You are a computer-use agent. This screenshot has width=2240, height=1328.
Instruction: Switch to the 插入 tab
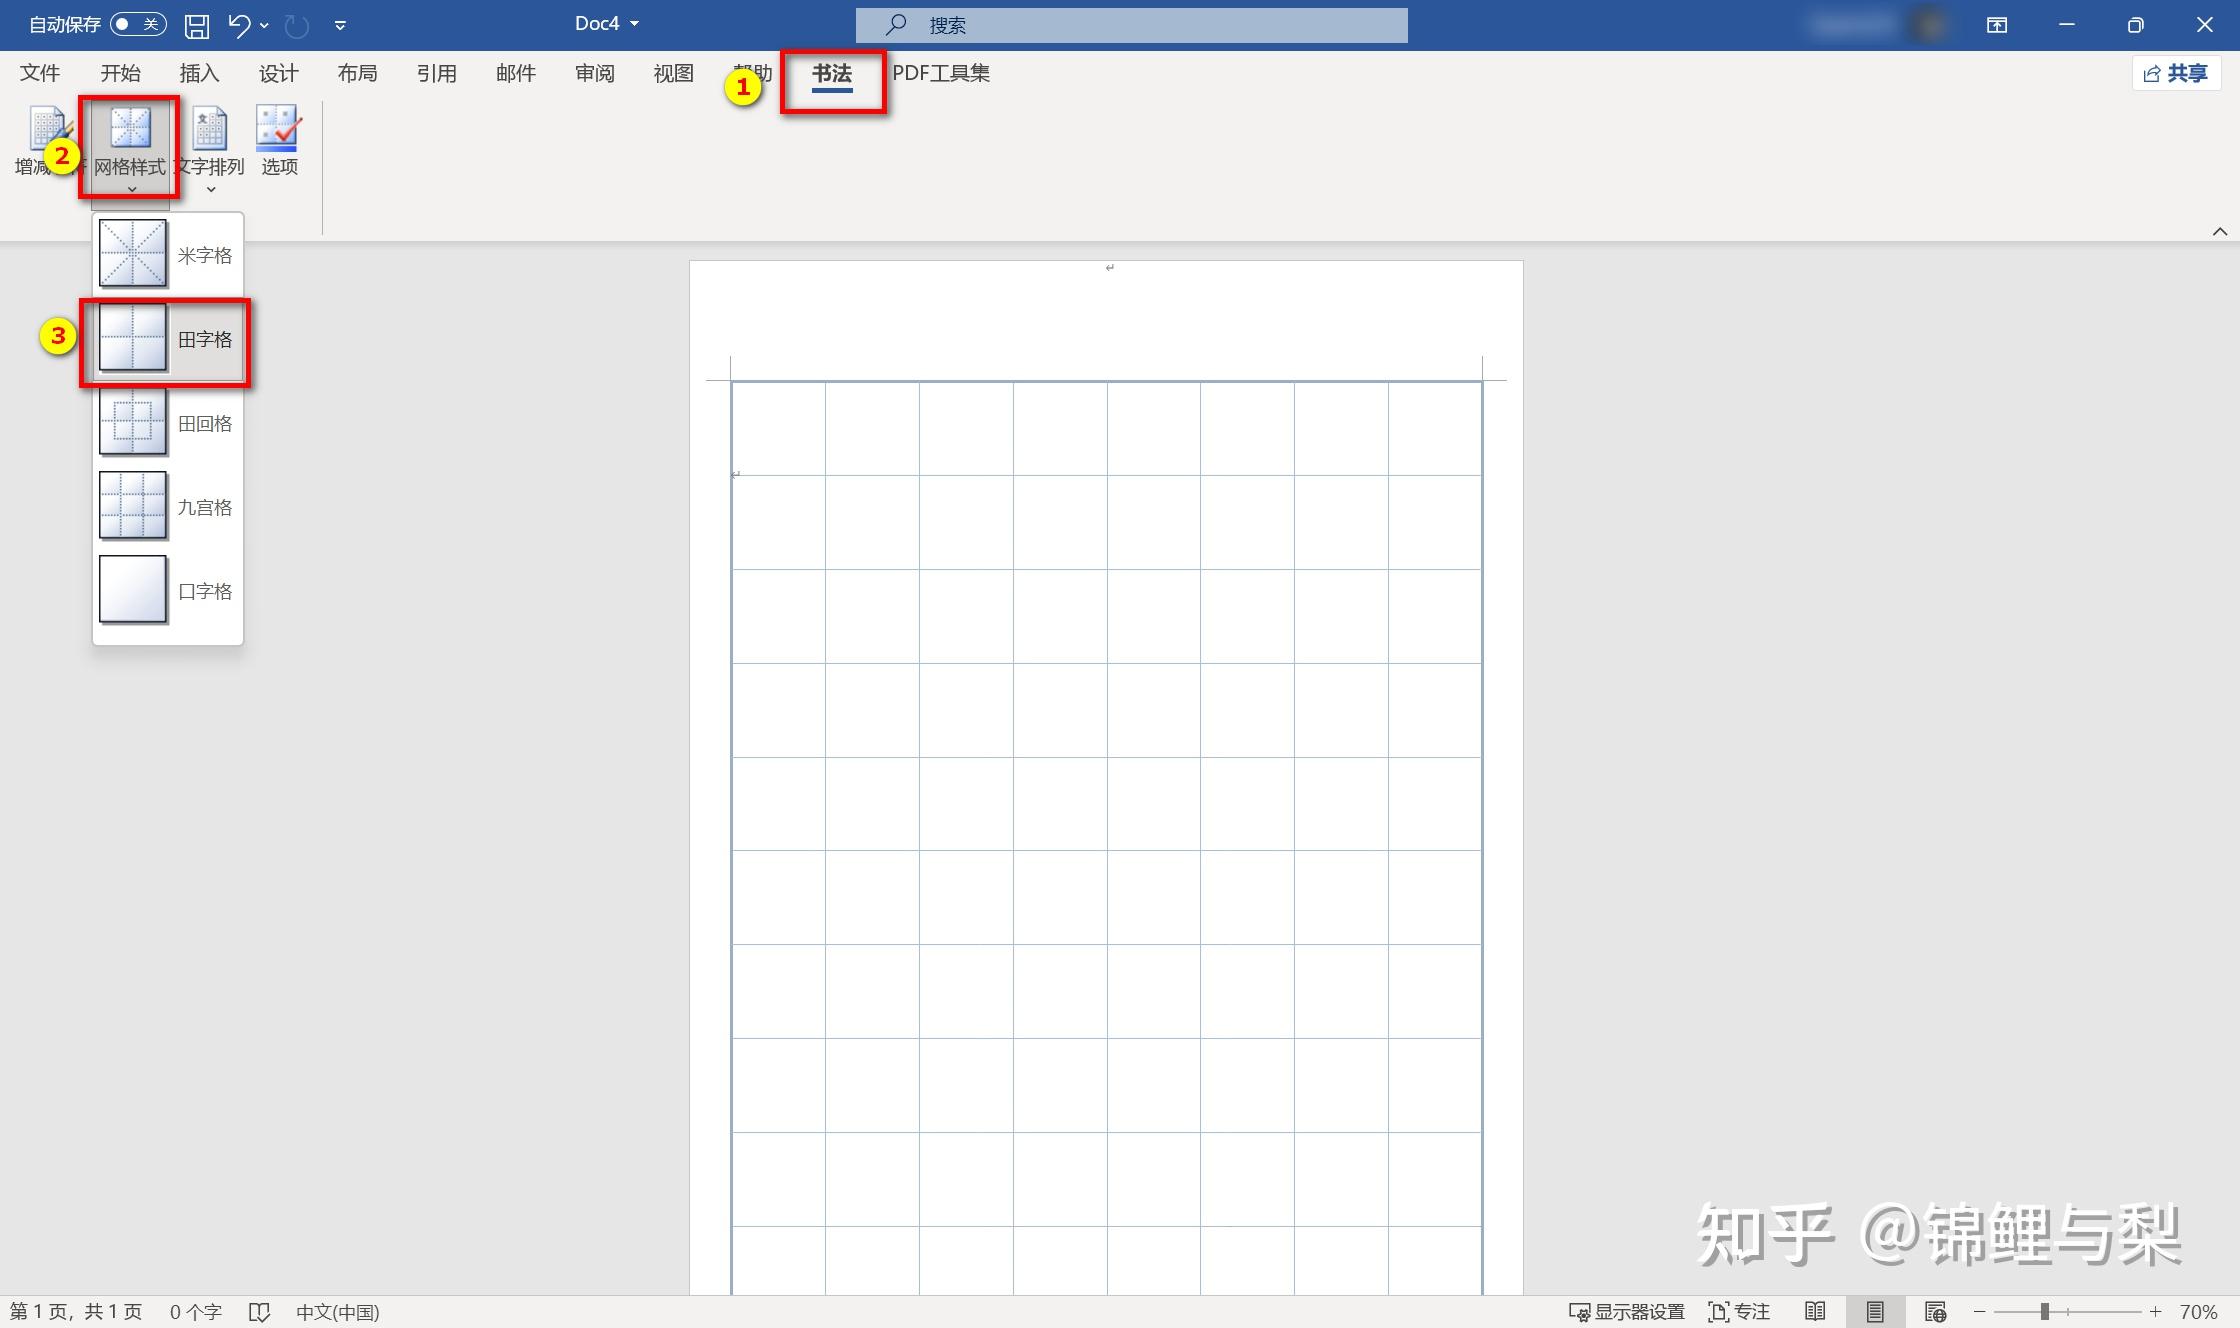(199, 73)
